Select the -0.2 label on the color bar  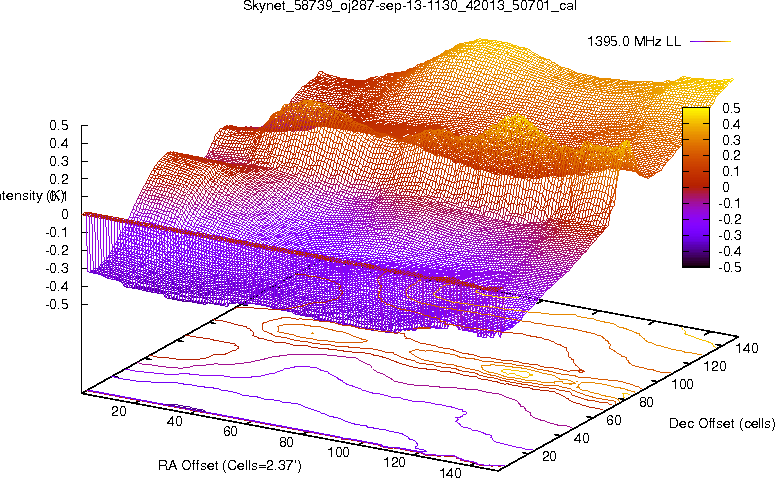tap(730, 219)
